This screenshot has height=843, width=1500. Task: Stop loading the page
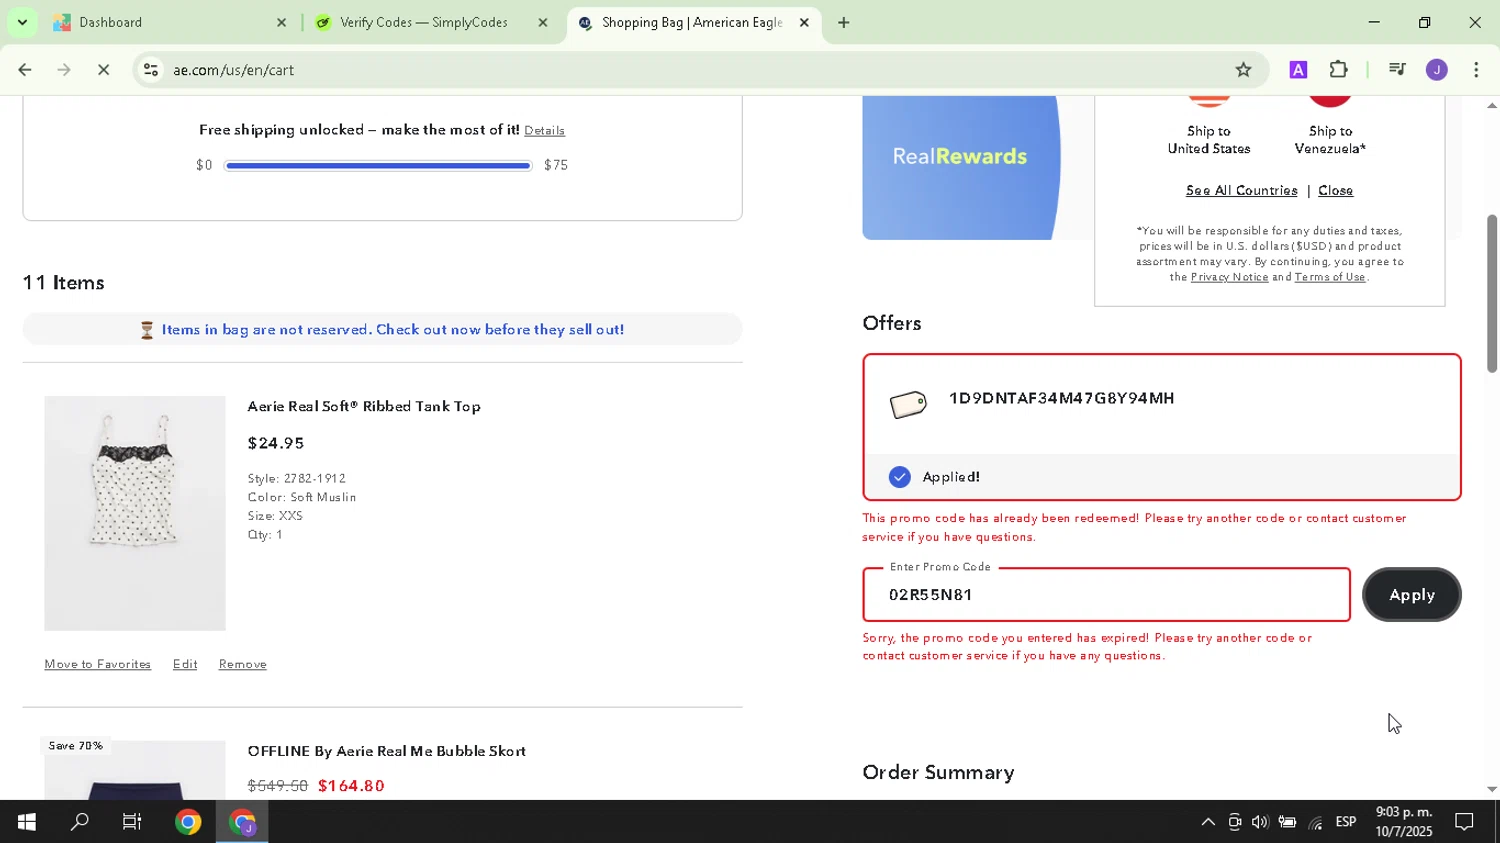coord(103,70)
